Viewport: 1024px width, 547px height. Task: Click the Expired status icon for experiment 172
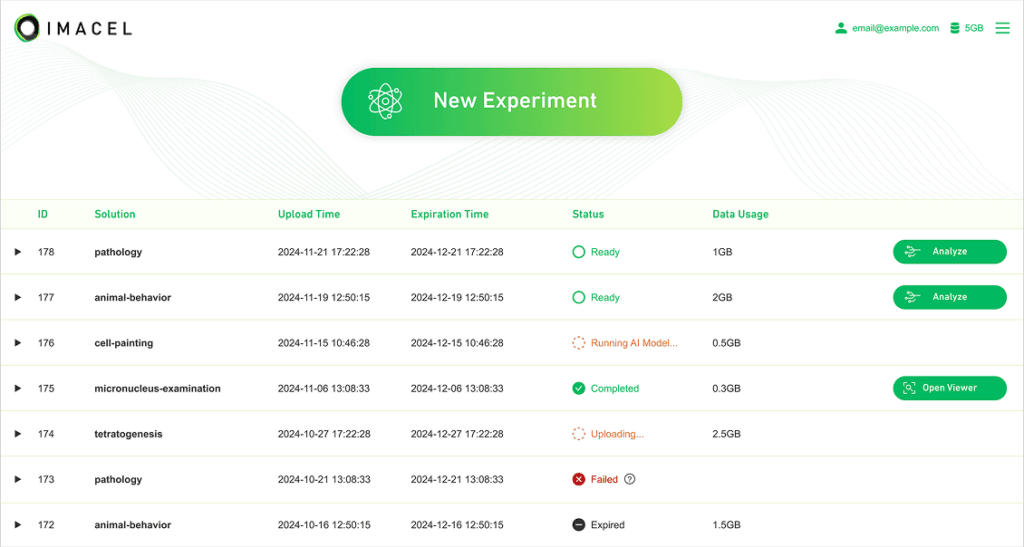pos(578,525)
